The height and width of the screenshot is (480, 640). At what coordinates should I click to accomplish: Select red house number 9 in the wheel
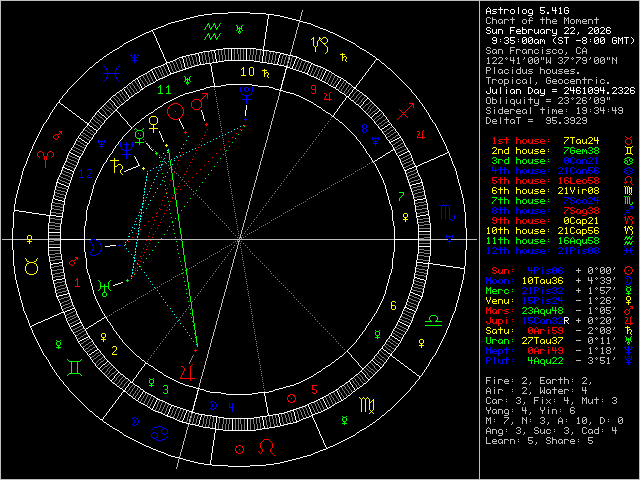click(x=313, y=89)
